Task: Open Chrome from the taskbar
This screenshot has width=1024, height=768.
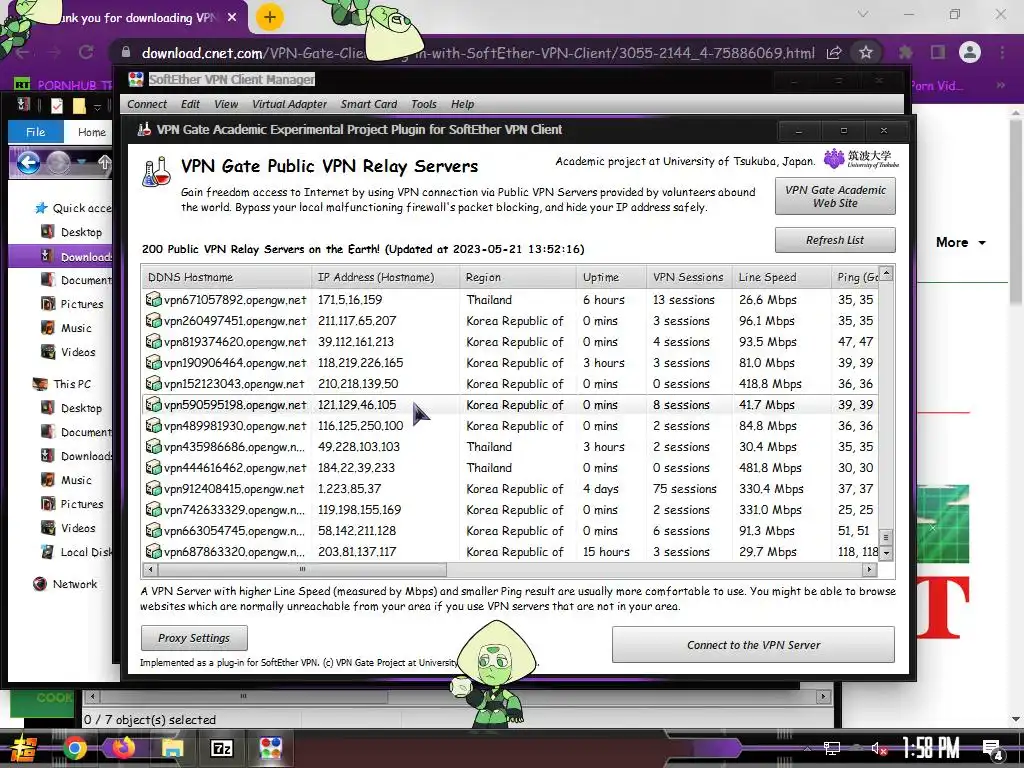Action: pos(74,748)
